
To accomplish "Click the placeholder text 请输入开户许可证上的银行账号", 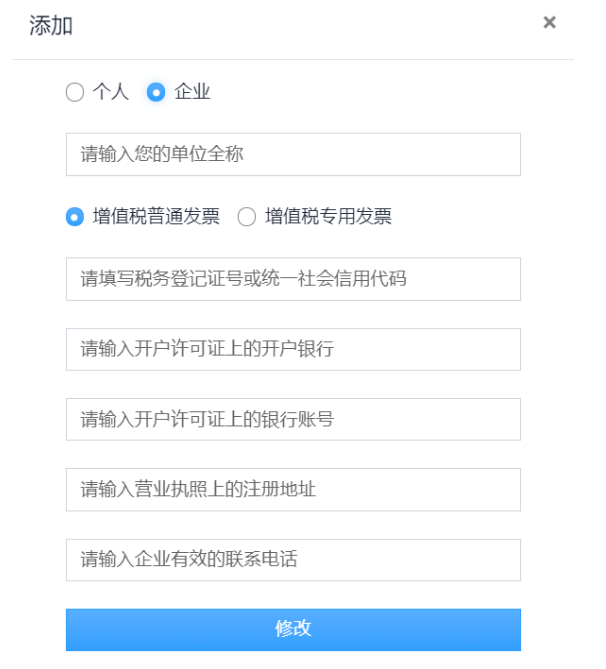I will click(x=207, y=419).
